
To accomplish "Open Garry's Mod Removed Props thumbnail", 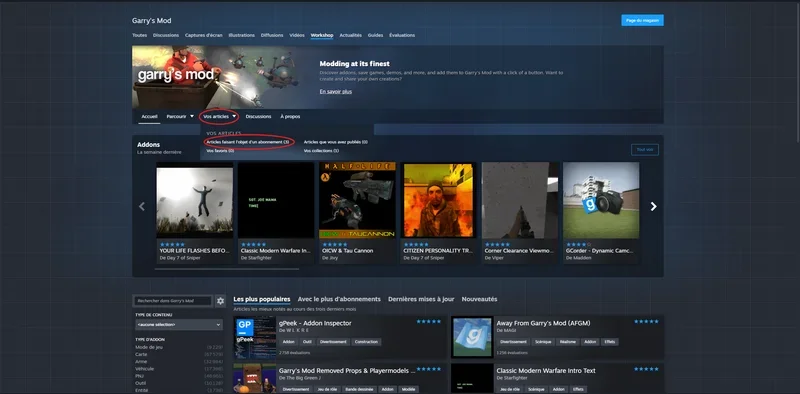I will point(255,378).
